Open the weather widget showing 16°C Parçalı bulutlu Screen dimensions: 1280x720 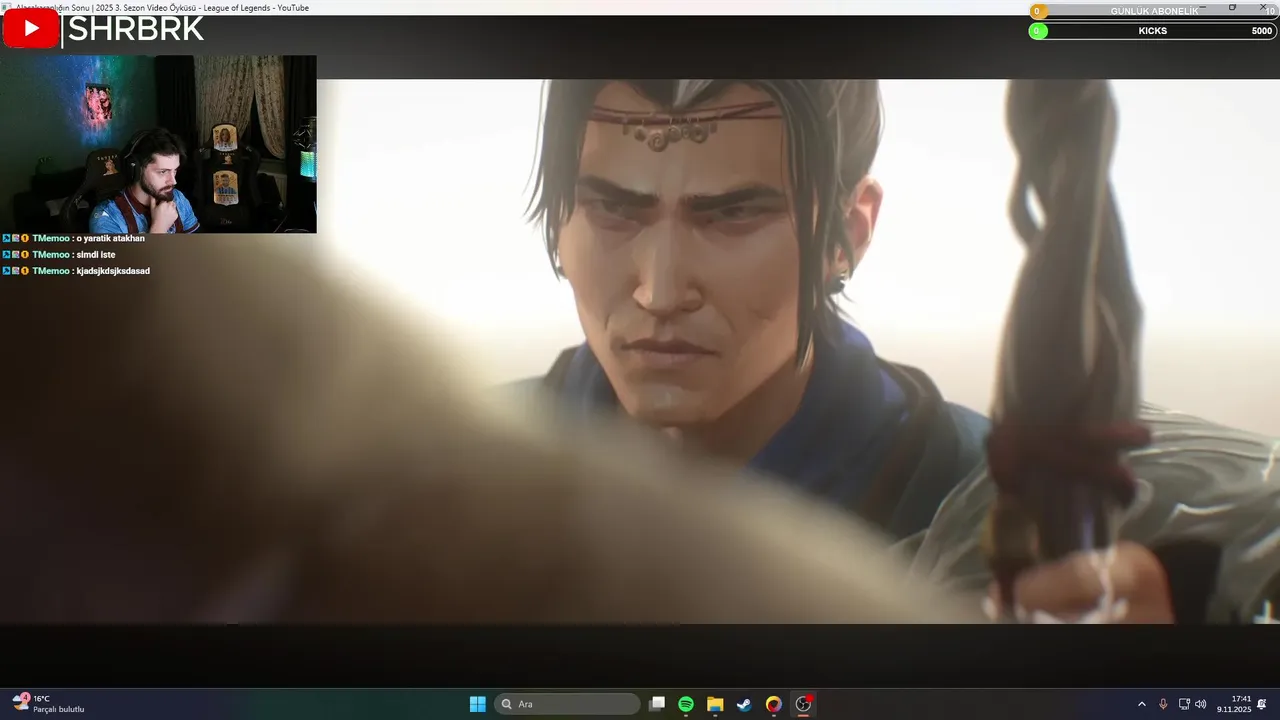click(x=48, y=704)
